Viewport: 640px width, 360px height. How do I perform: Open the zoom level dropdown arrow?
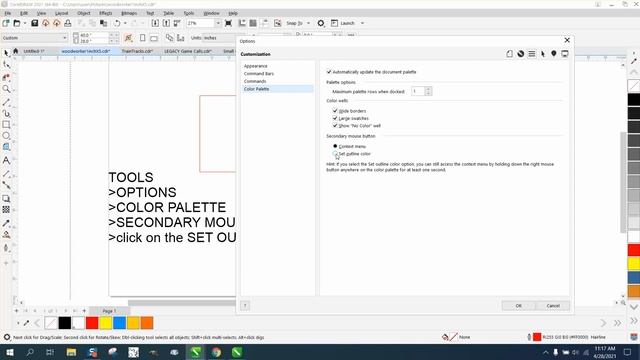tap(218, 23)
